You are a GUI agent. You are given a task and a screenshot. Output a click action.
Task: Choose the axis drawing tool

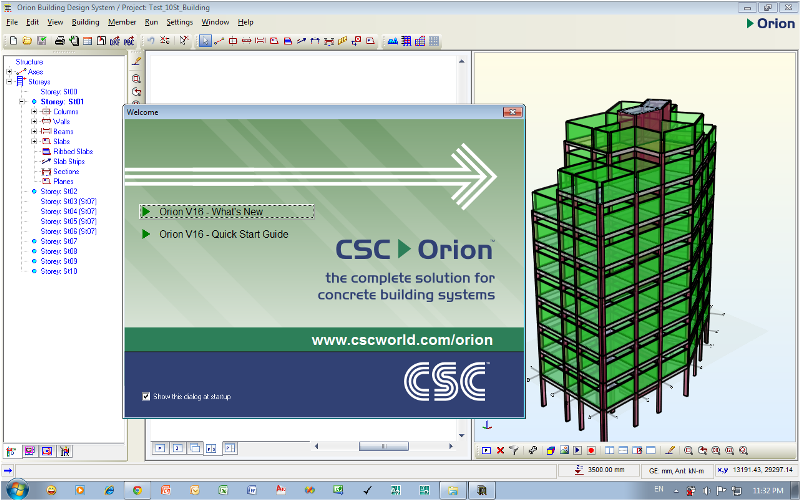(x=219, y=41)
